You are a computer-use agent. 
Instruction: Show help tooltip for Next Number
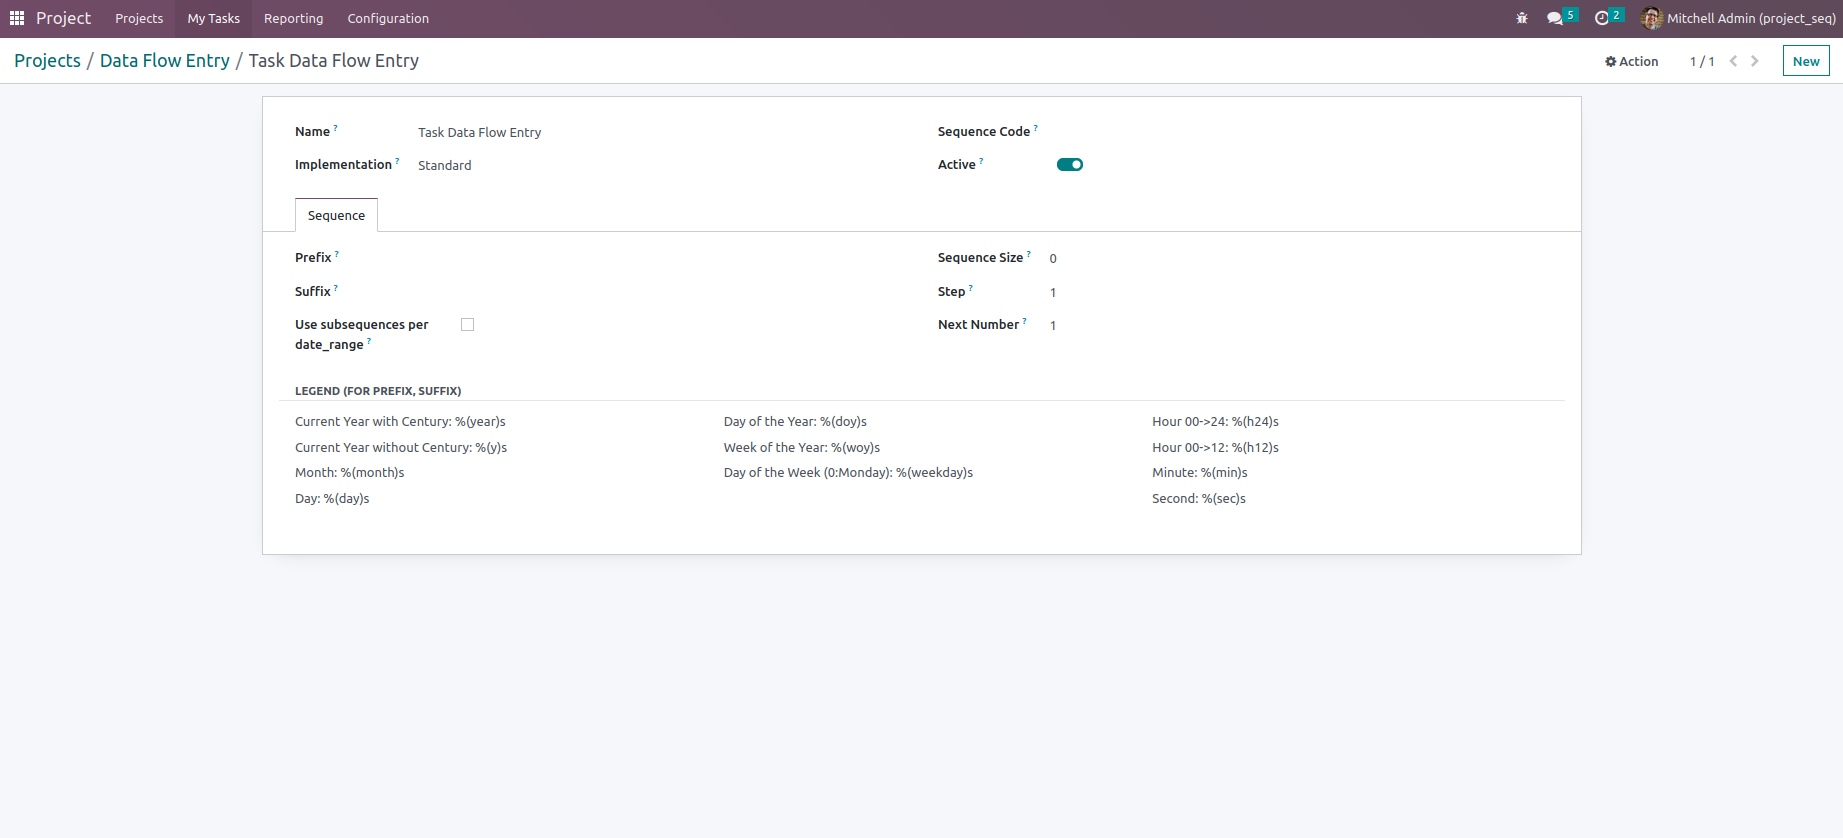(1025, 321)
